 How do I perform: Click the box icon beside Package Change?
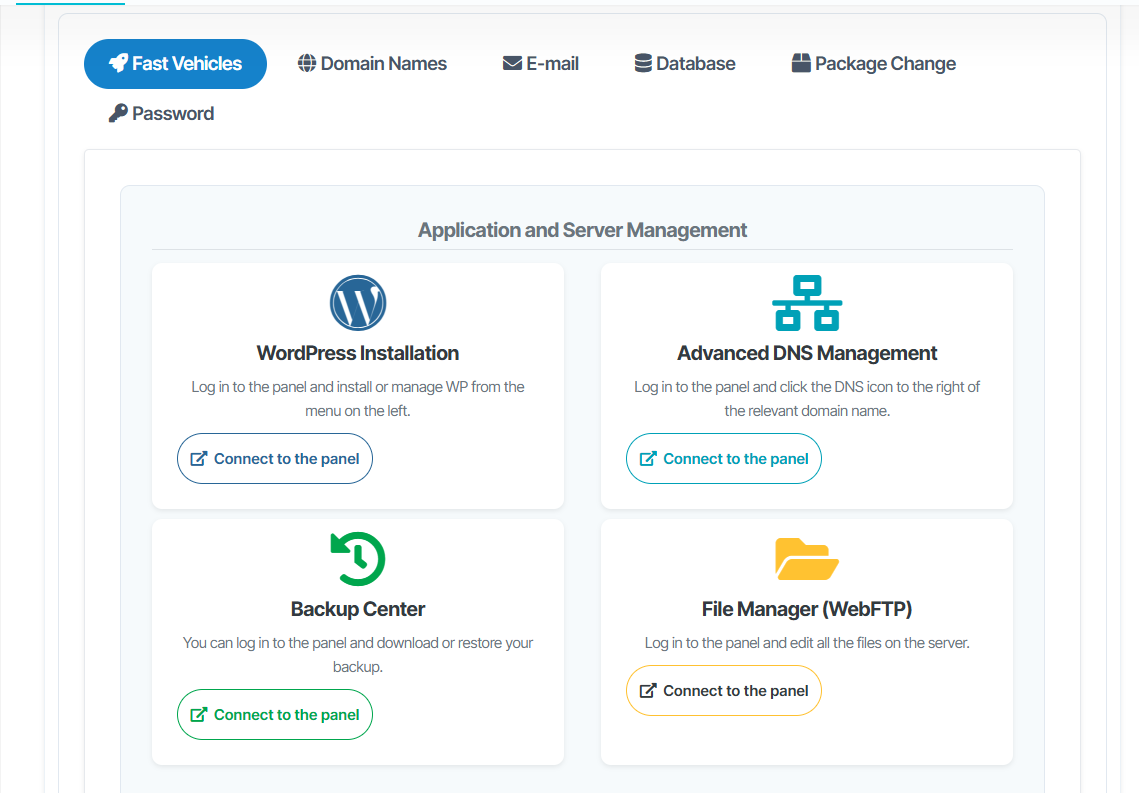tap(800, 64)
